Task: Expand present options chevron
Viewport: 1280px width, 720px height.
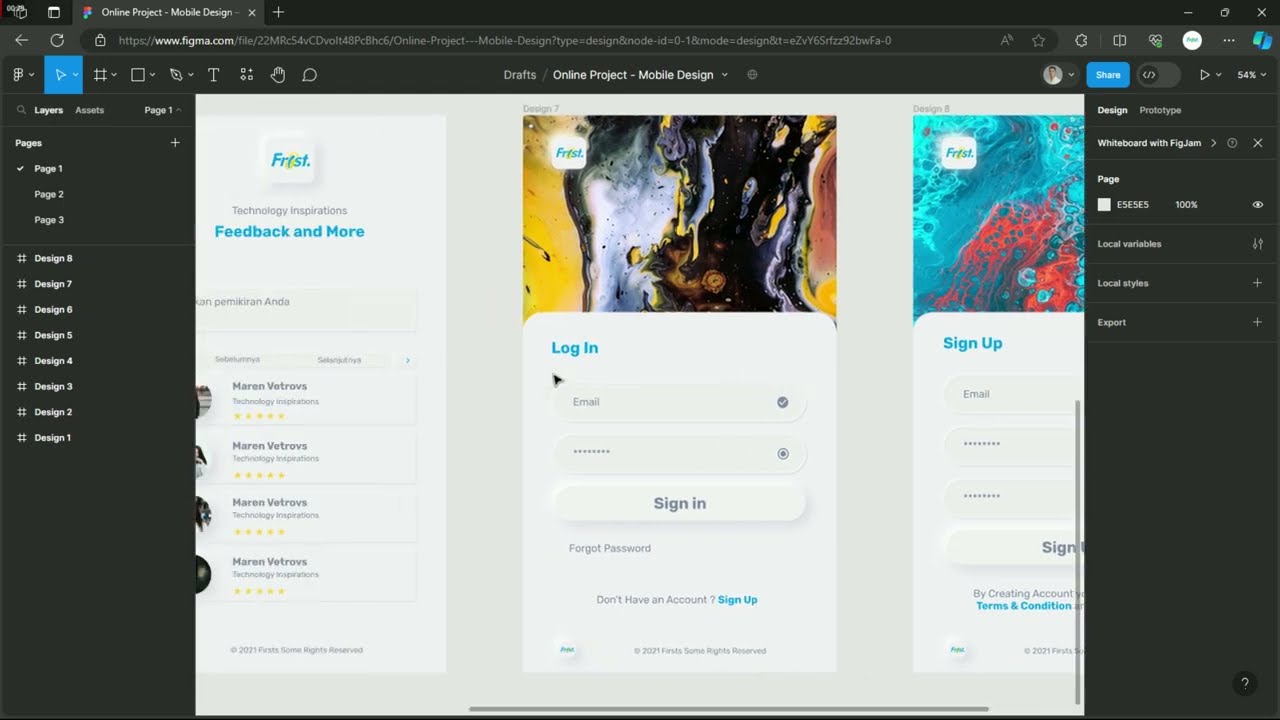Action: [1218, 75]
